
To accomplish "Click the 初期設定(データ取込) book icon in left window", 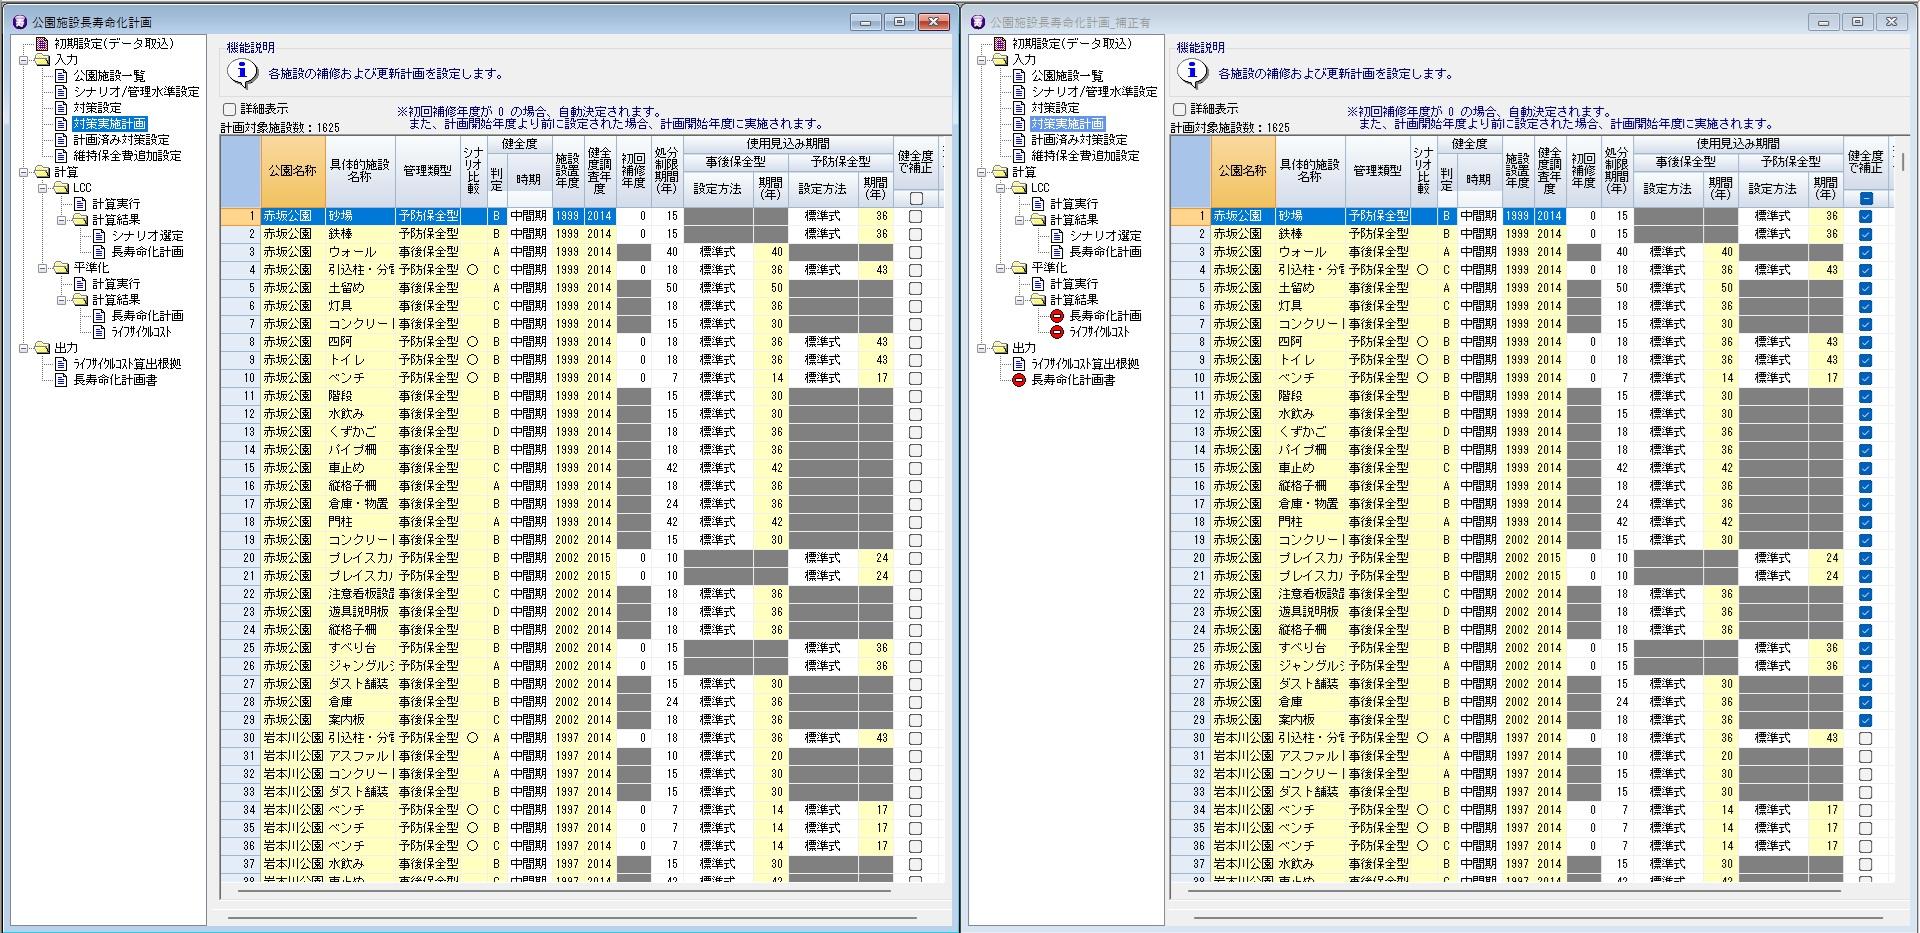I will (42, 44).
